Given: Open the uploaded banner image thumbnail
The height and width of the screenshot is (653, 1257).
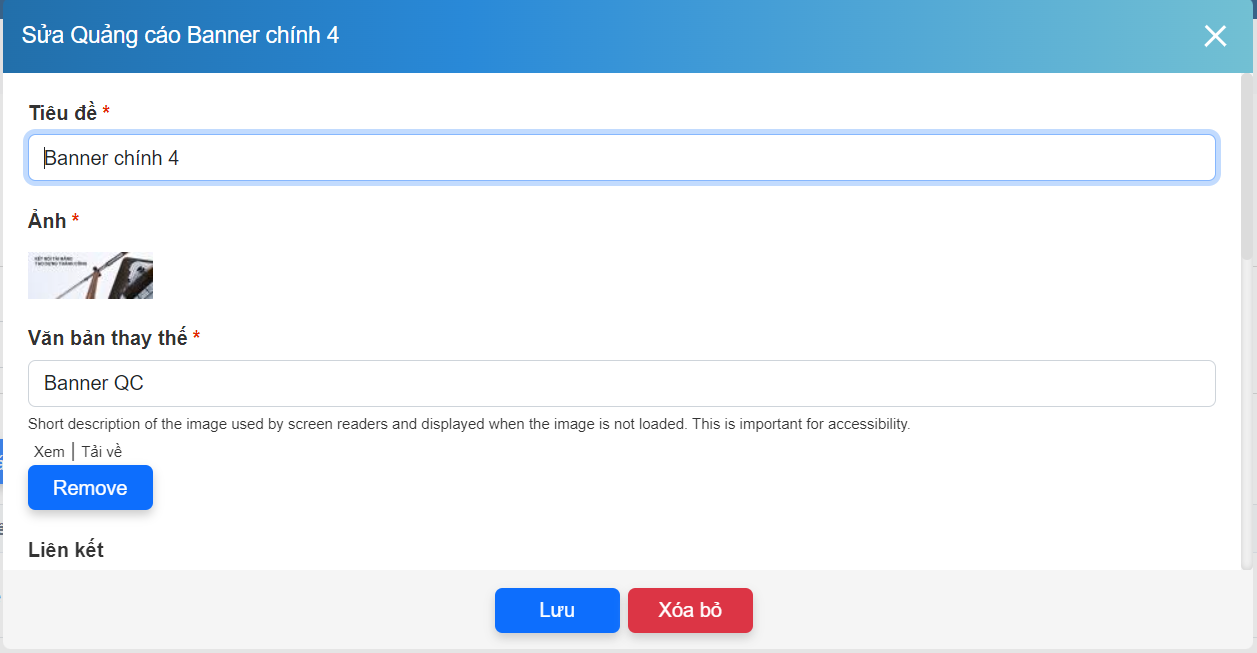Looking at the screenshot, I should coord(90,275).
